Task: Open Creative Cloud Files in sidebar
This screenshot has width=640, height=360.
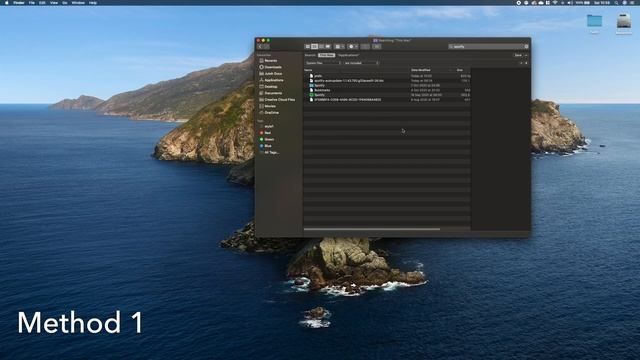Action: tap(277, 100)
